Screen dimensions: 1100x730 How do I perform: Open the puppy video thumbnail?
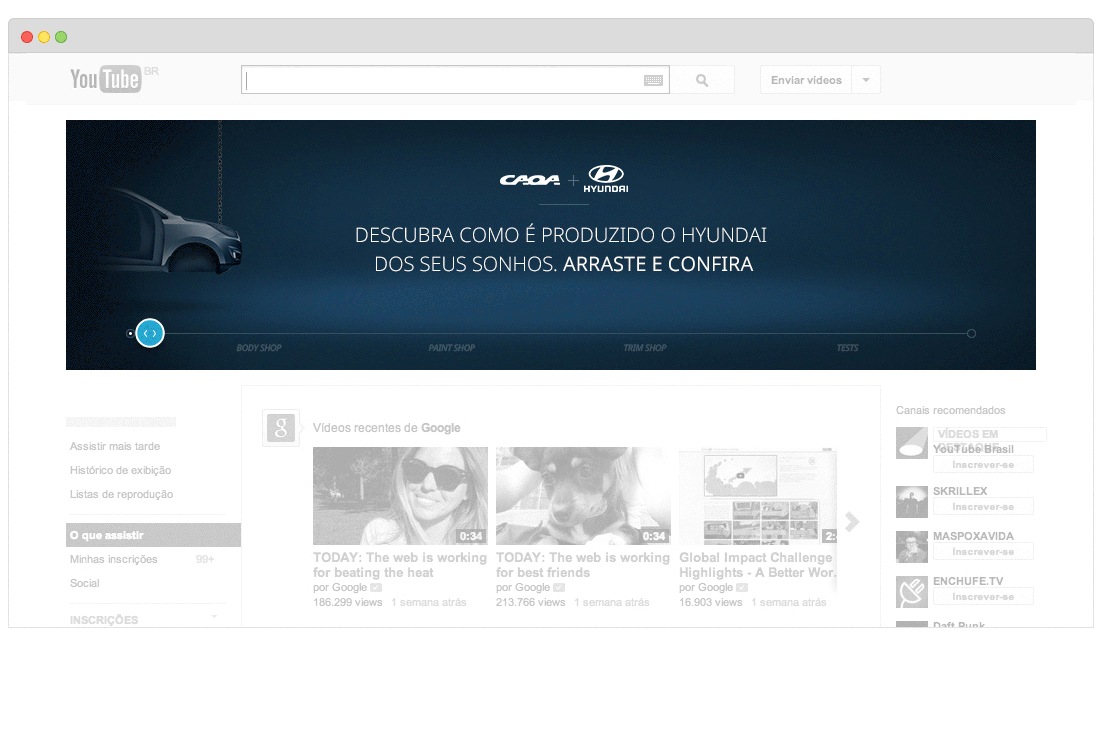pyautogui.click(x=583, y=496)
